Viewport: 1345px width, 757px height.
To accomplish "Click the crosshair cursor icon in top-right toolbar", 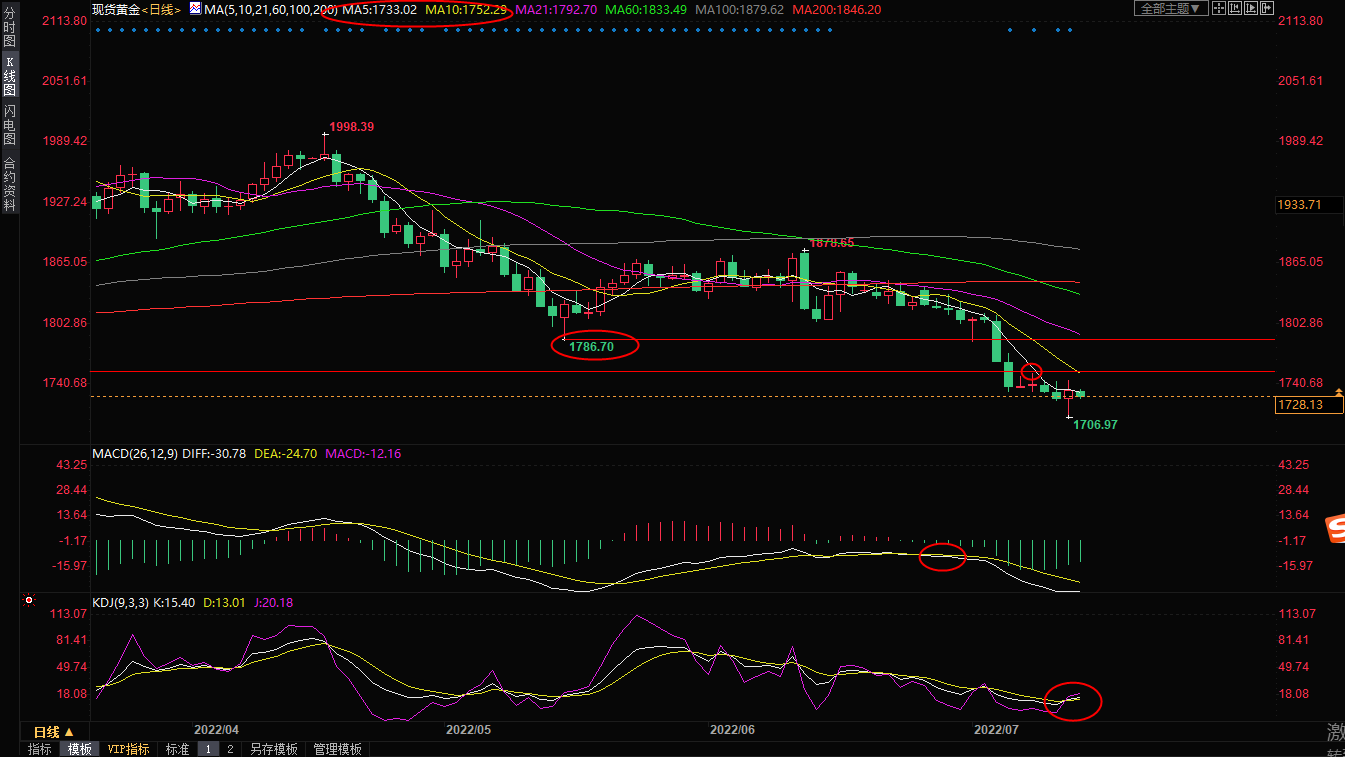I will coord(1217,8).
